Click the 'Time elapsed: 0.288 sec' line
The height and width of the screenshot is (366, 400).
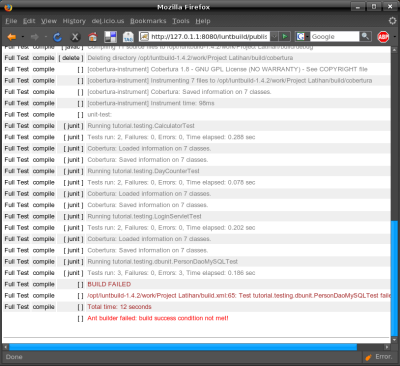coord(171,137)
